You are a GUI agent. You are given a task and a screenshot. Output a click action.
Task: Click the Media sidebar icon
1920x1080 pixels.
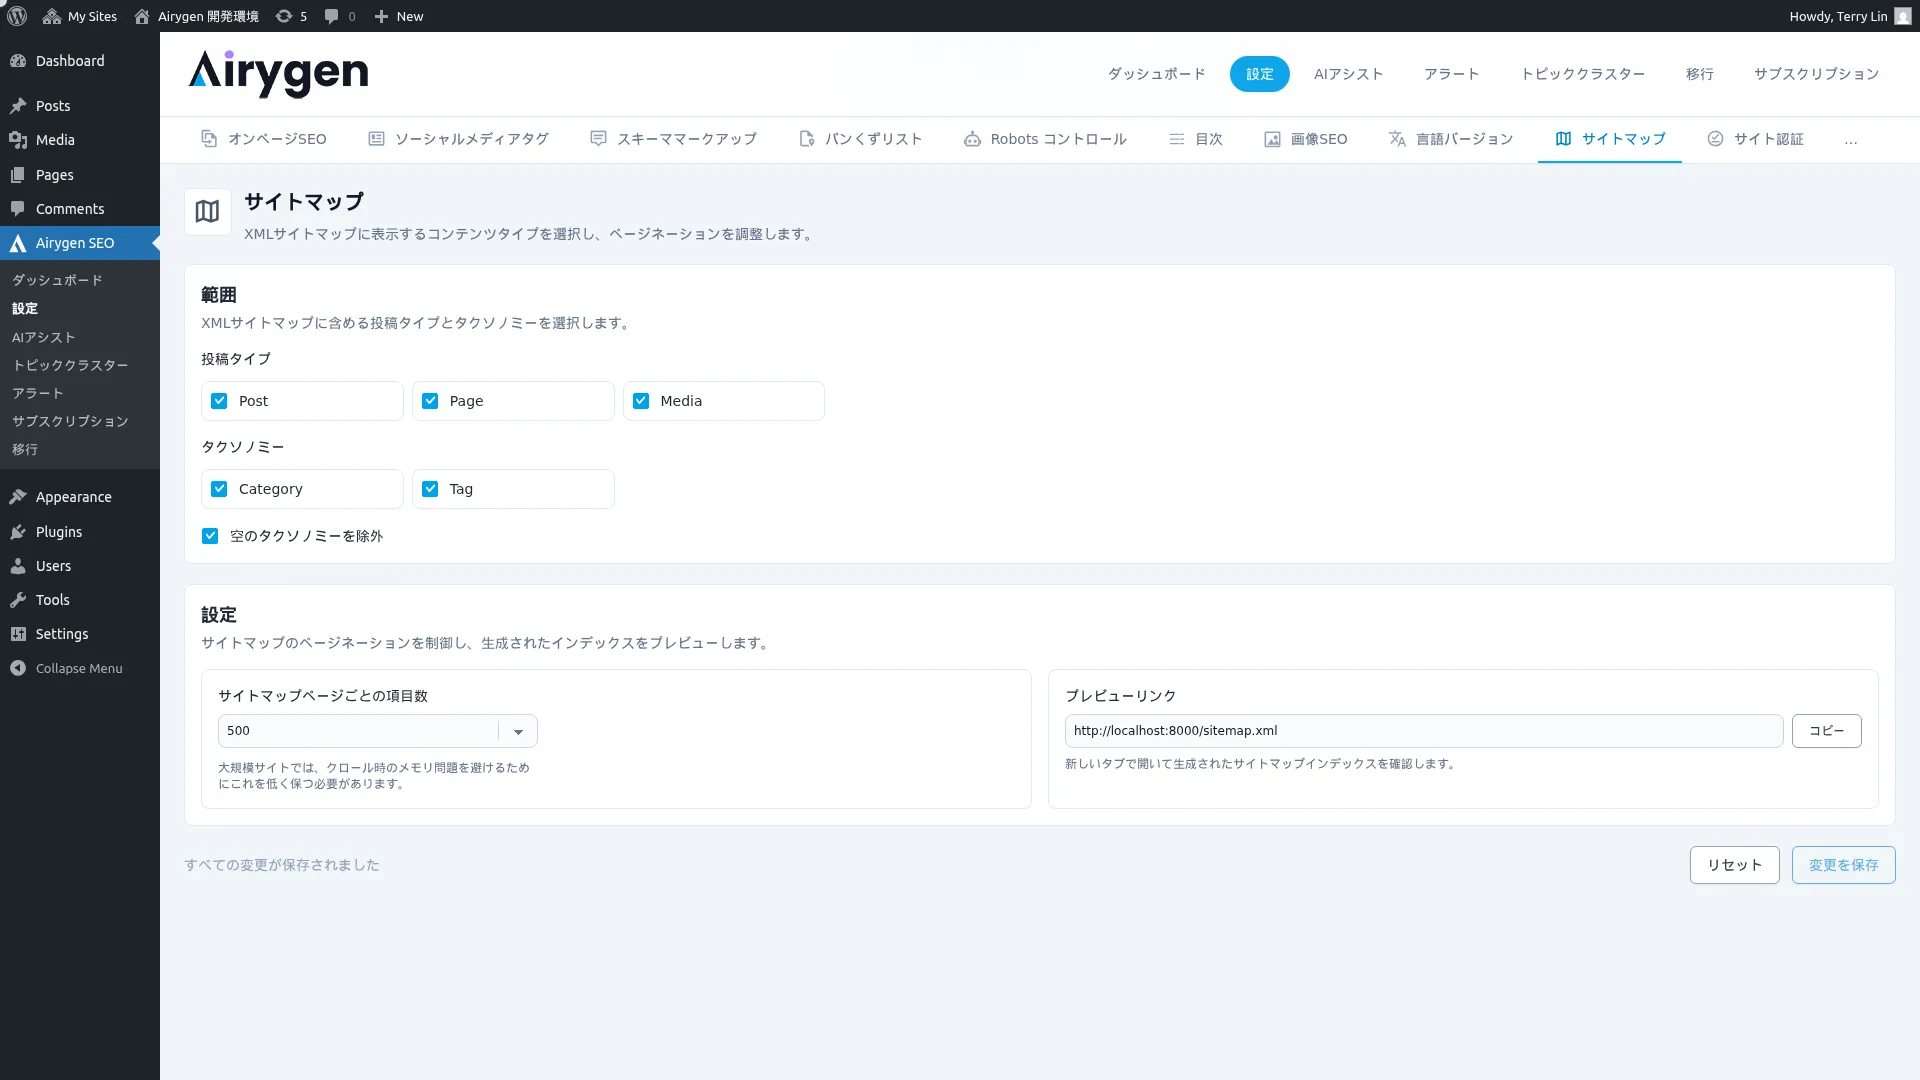18,140
